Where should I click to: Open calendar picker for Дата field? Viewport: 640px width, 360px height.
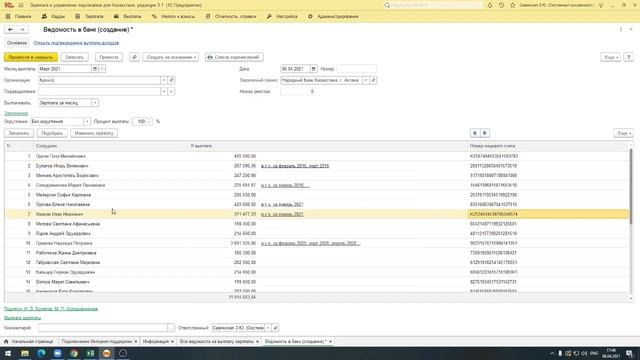tap(313, 69)
